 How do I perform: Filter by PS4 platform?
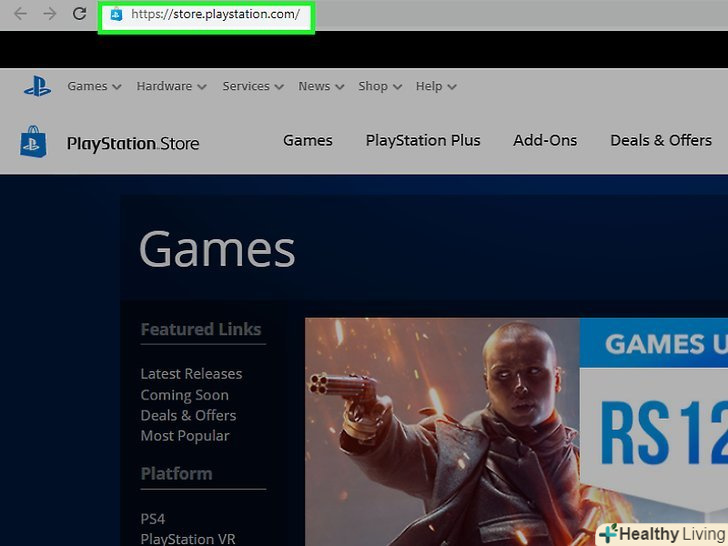coord(153,519)
